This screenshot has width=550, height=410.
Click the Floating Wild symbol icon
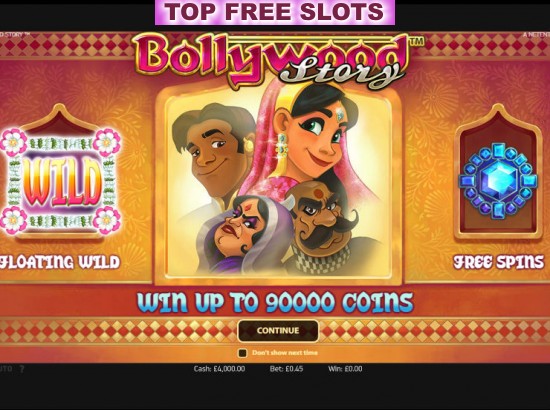pyautogui.click(x=60, y=182)
